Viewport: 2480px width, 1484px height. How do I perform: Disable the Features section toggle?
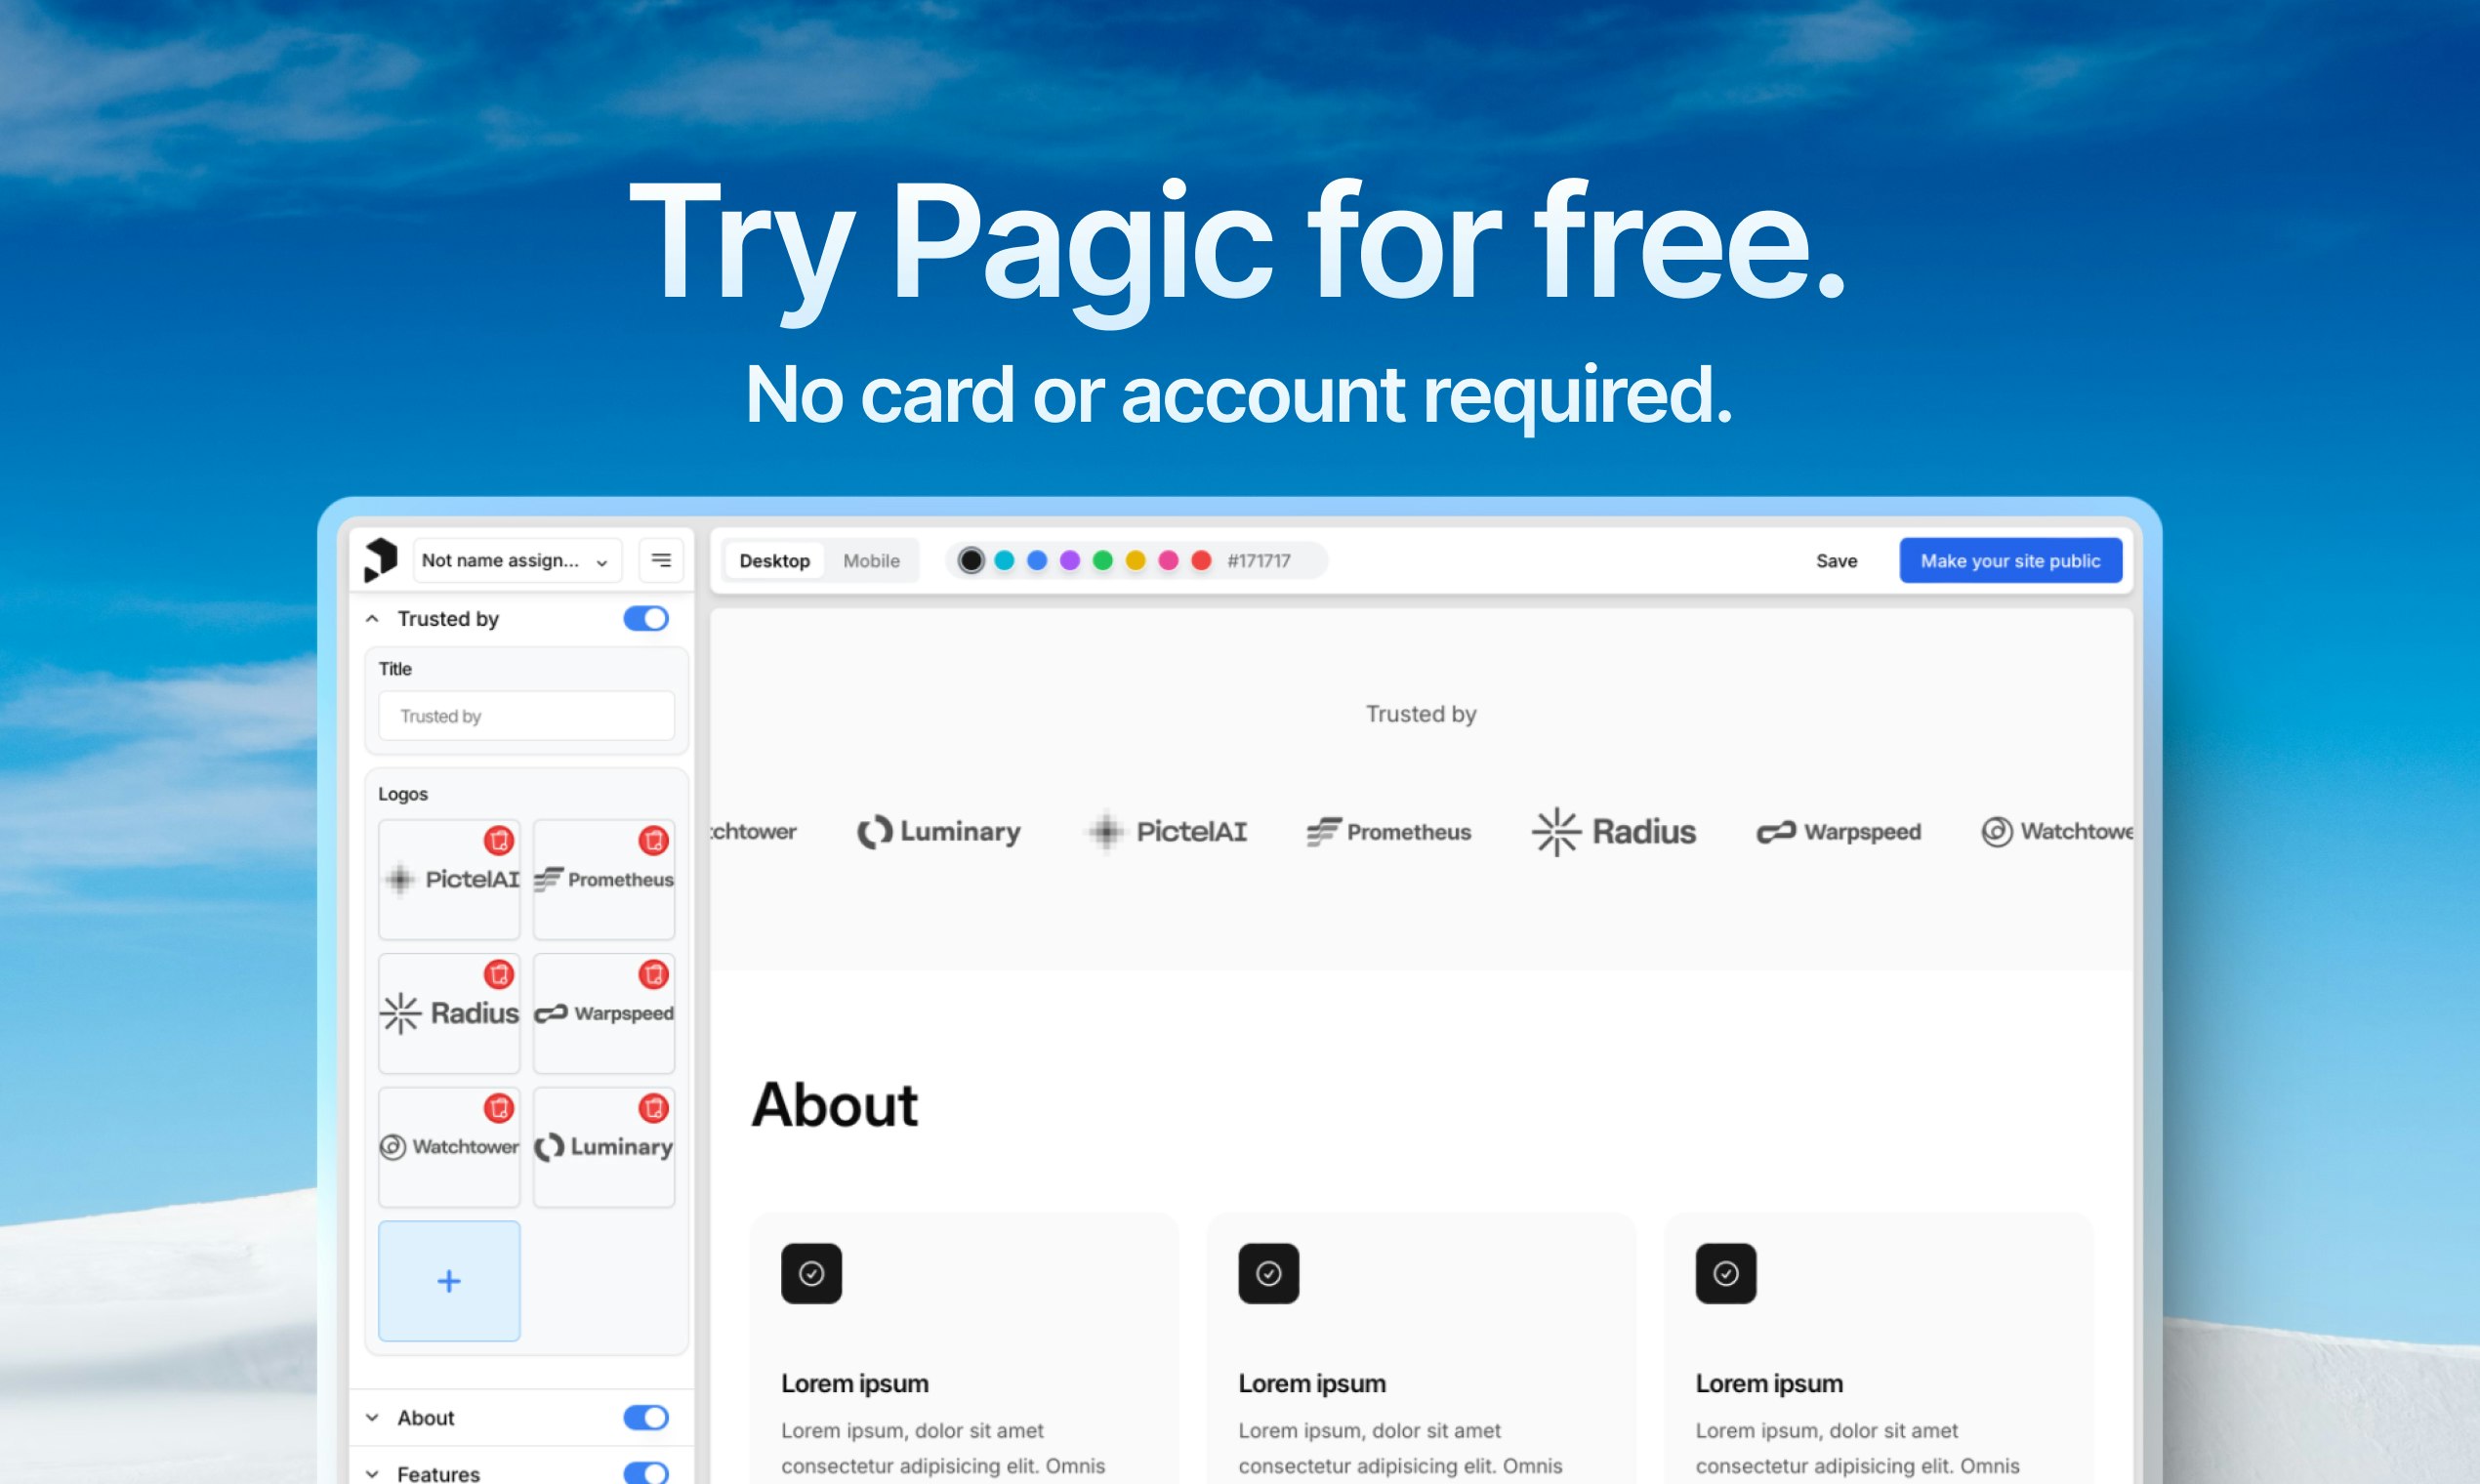645,1472
